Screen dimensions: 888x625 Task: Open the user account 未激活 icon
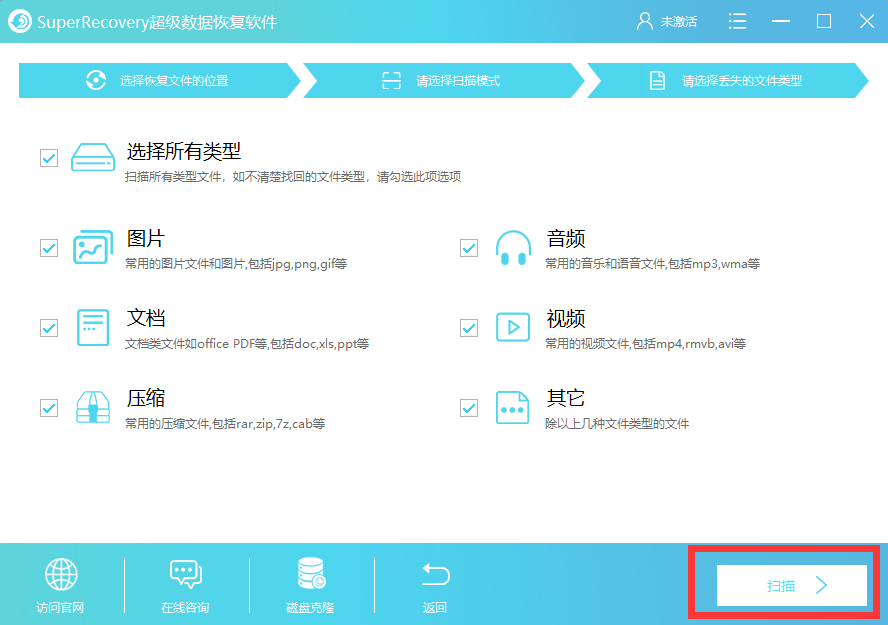pos(644,22)
